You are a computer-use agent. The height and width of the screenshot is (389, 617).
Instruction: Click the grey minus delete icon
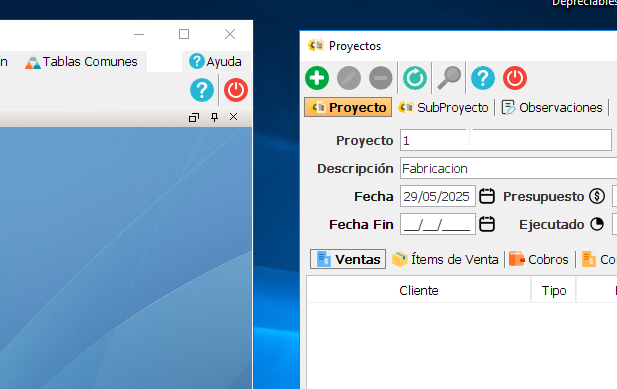coord(381,78)
